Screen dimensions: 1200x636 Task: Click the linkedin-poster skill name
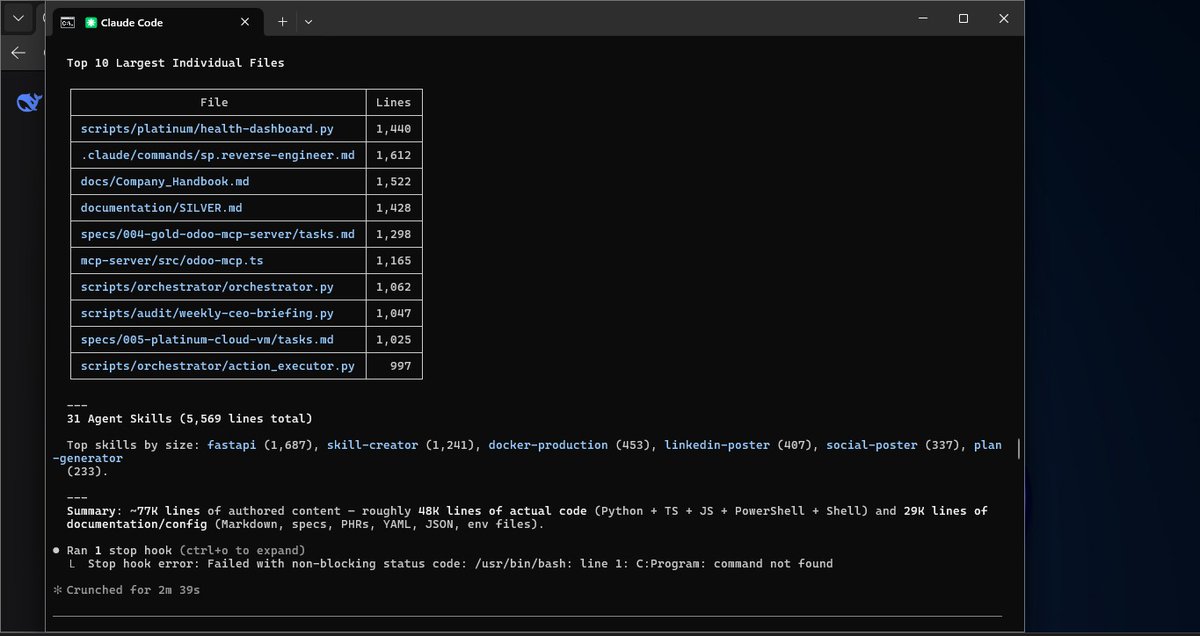point(717,445)
